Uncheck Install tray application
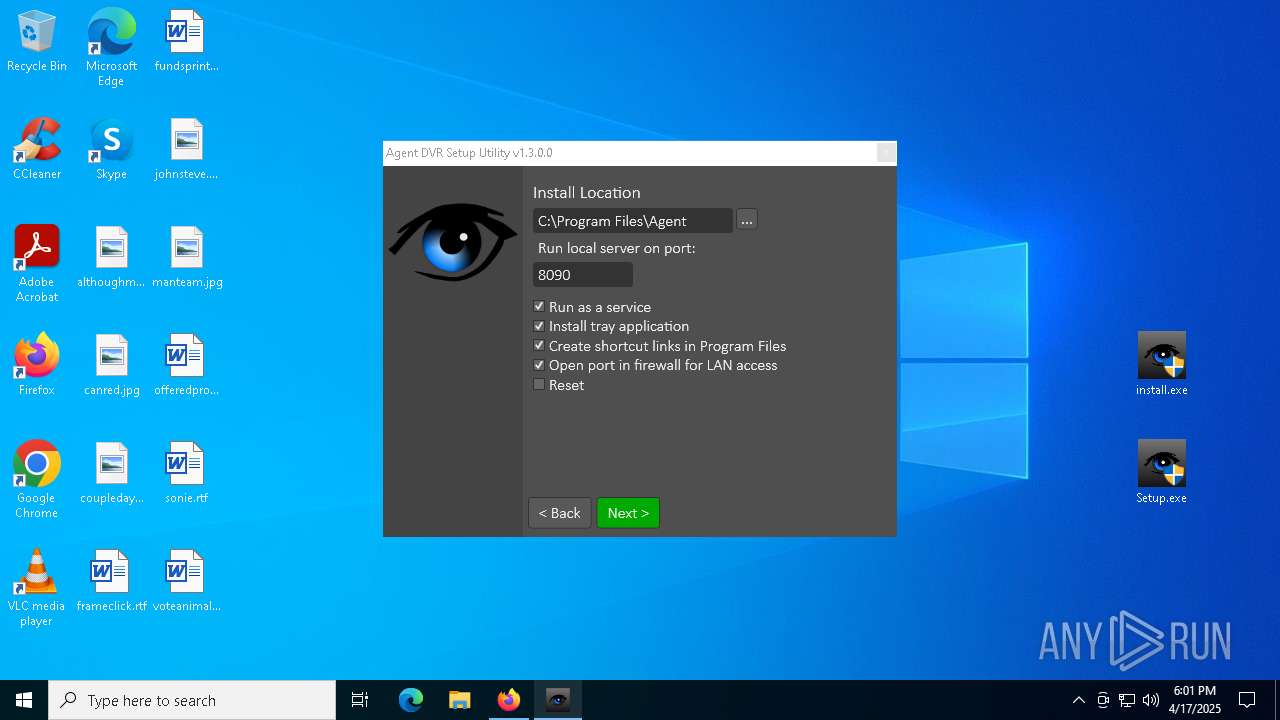The image size is (1280, 720). point(539,326)
